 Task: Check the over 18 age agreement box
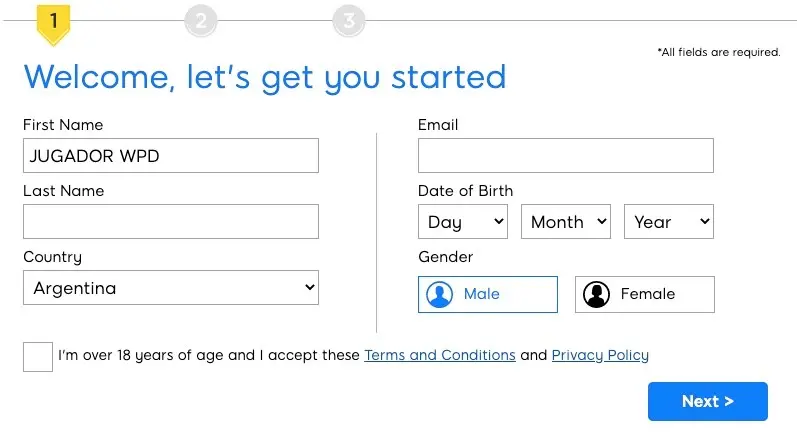tap(38, 356)
